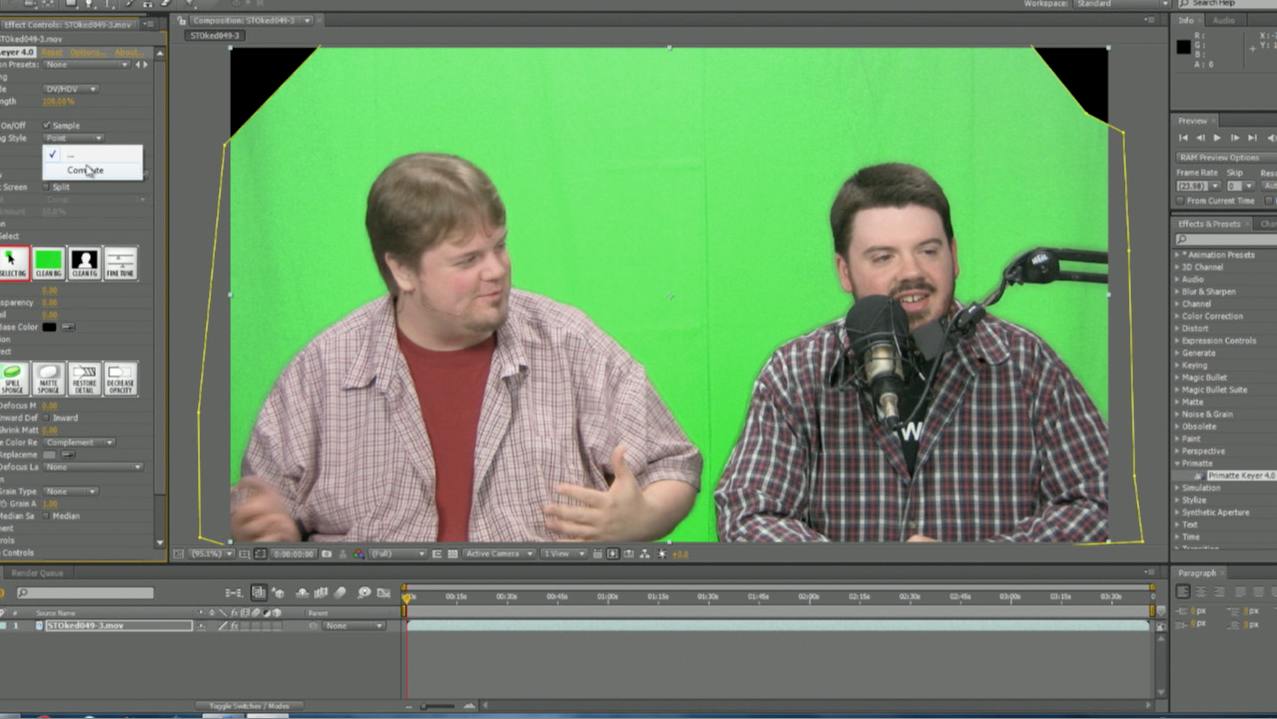Viewport: 1277px width, 719px height.
Task: Click the black Base Color swatch
Action: 49,327
